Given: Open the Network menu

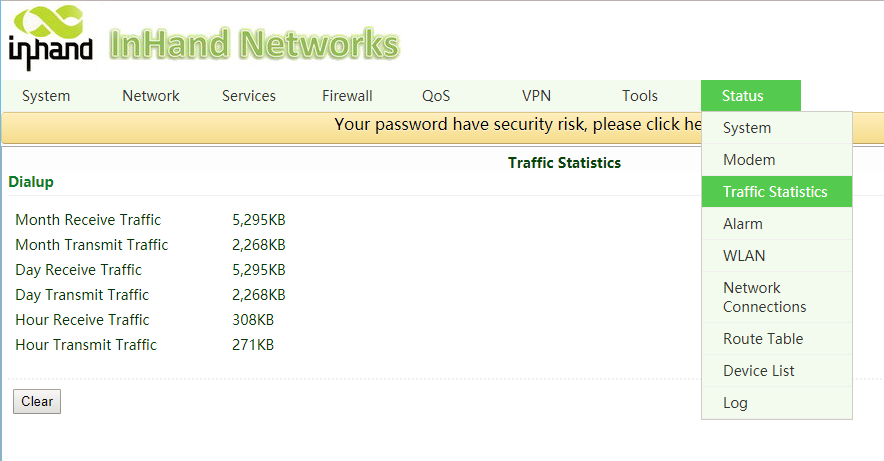Looking at the screenshot, I should click(x=151, y=96).
